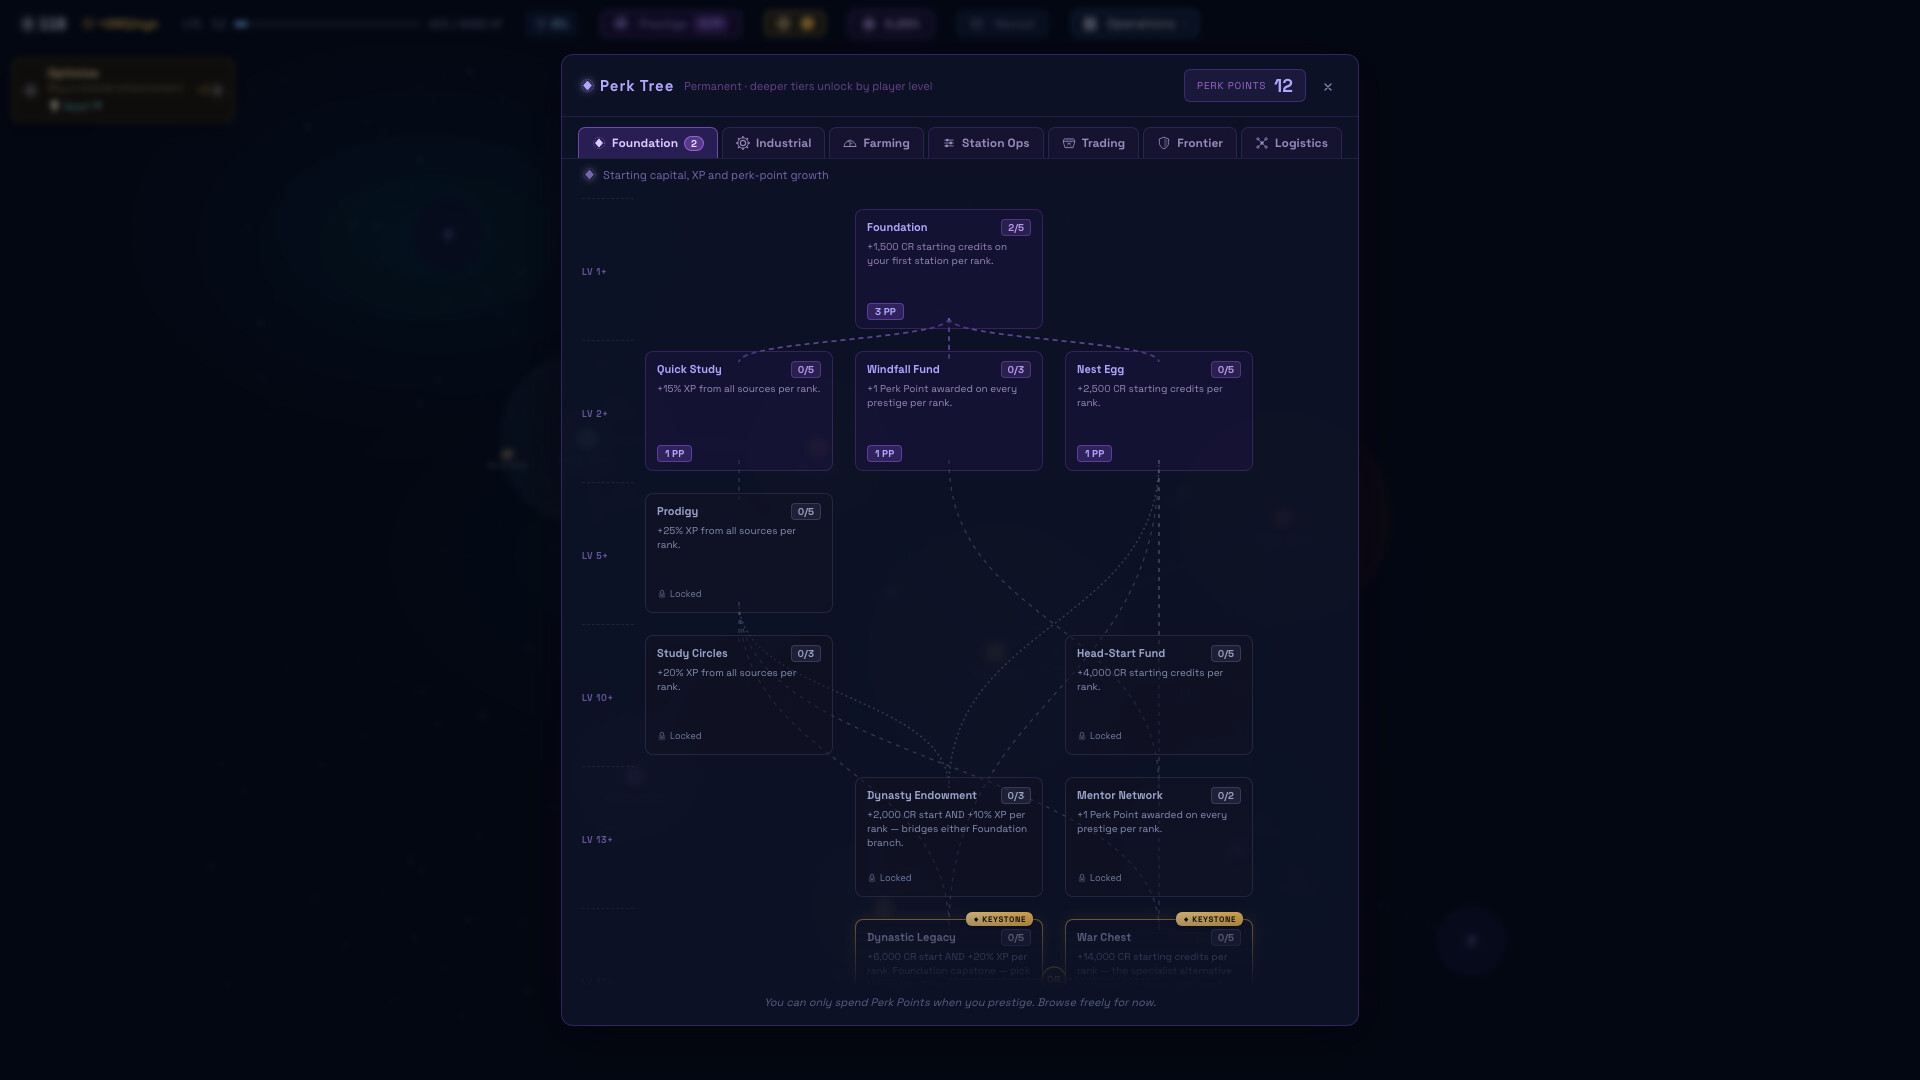Click the Locked label on Prodigy
The height and width of the screenshot is (1080, 1920).
[680, 594]
